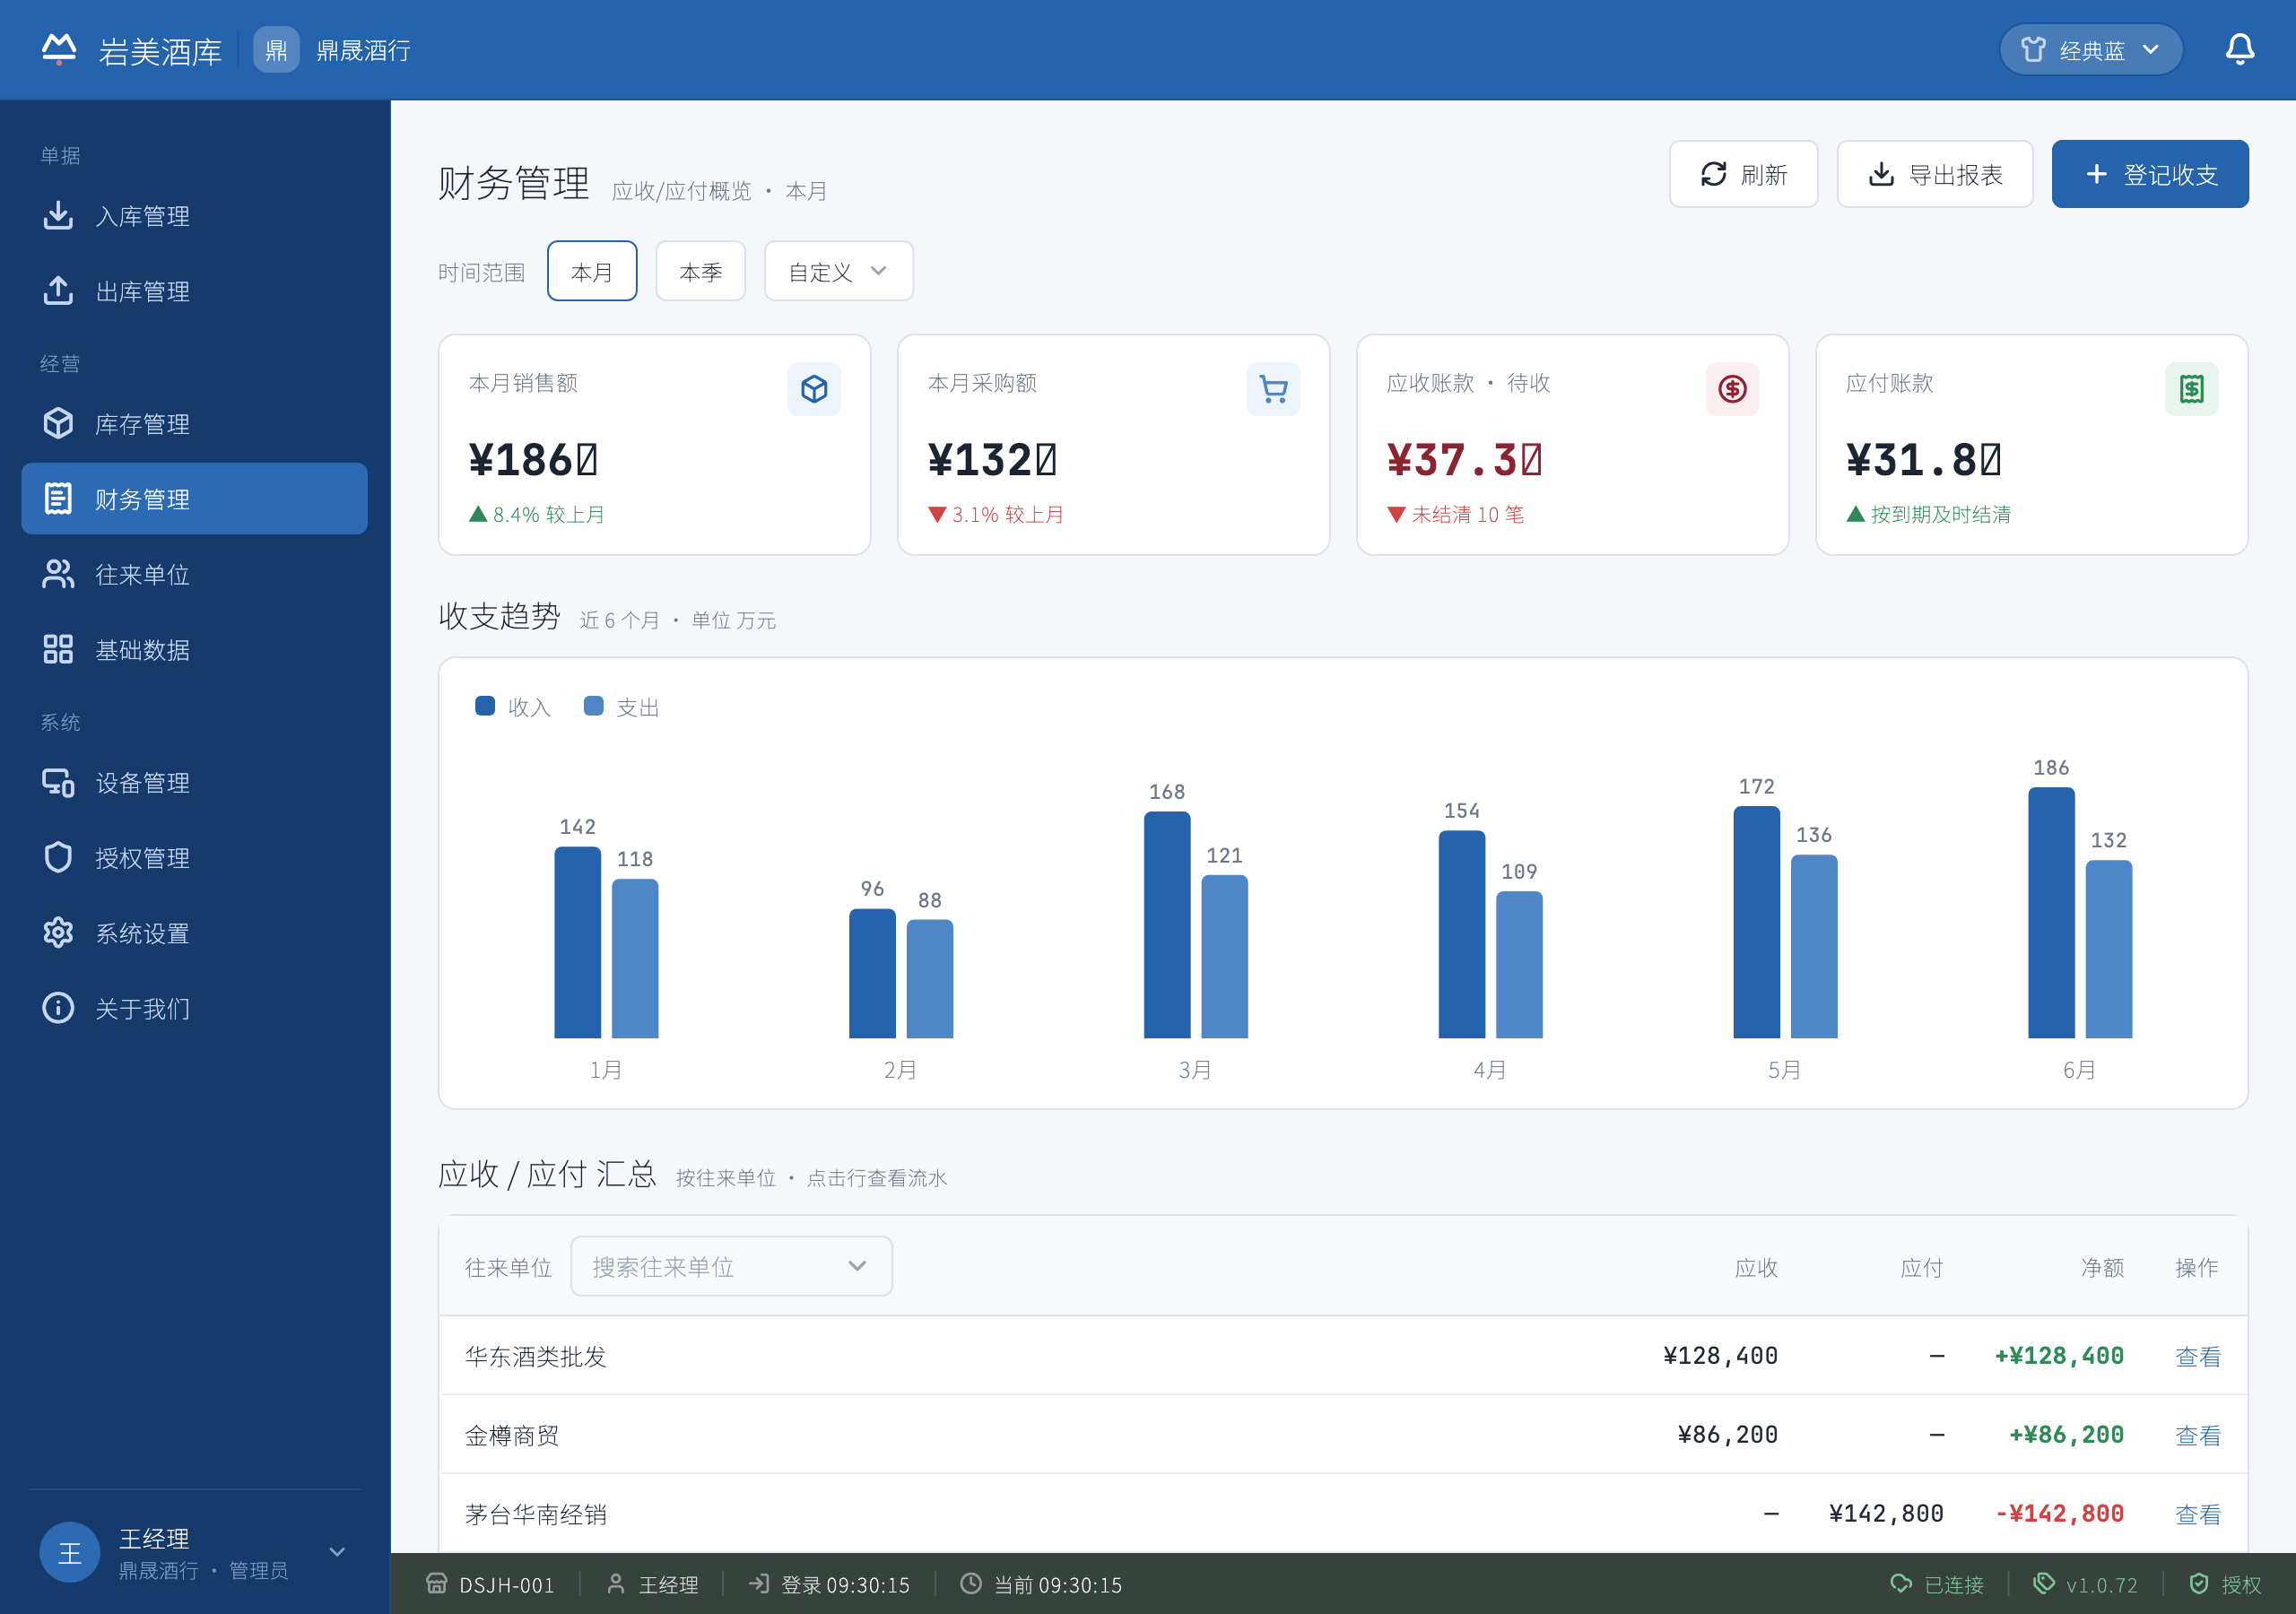The image size is (2296, 1614).
Task: Click 查看 for 华东酒类批发
Action: (x=2197, y=1357)
